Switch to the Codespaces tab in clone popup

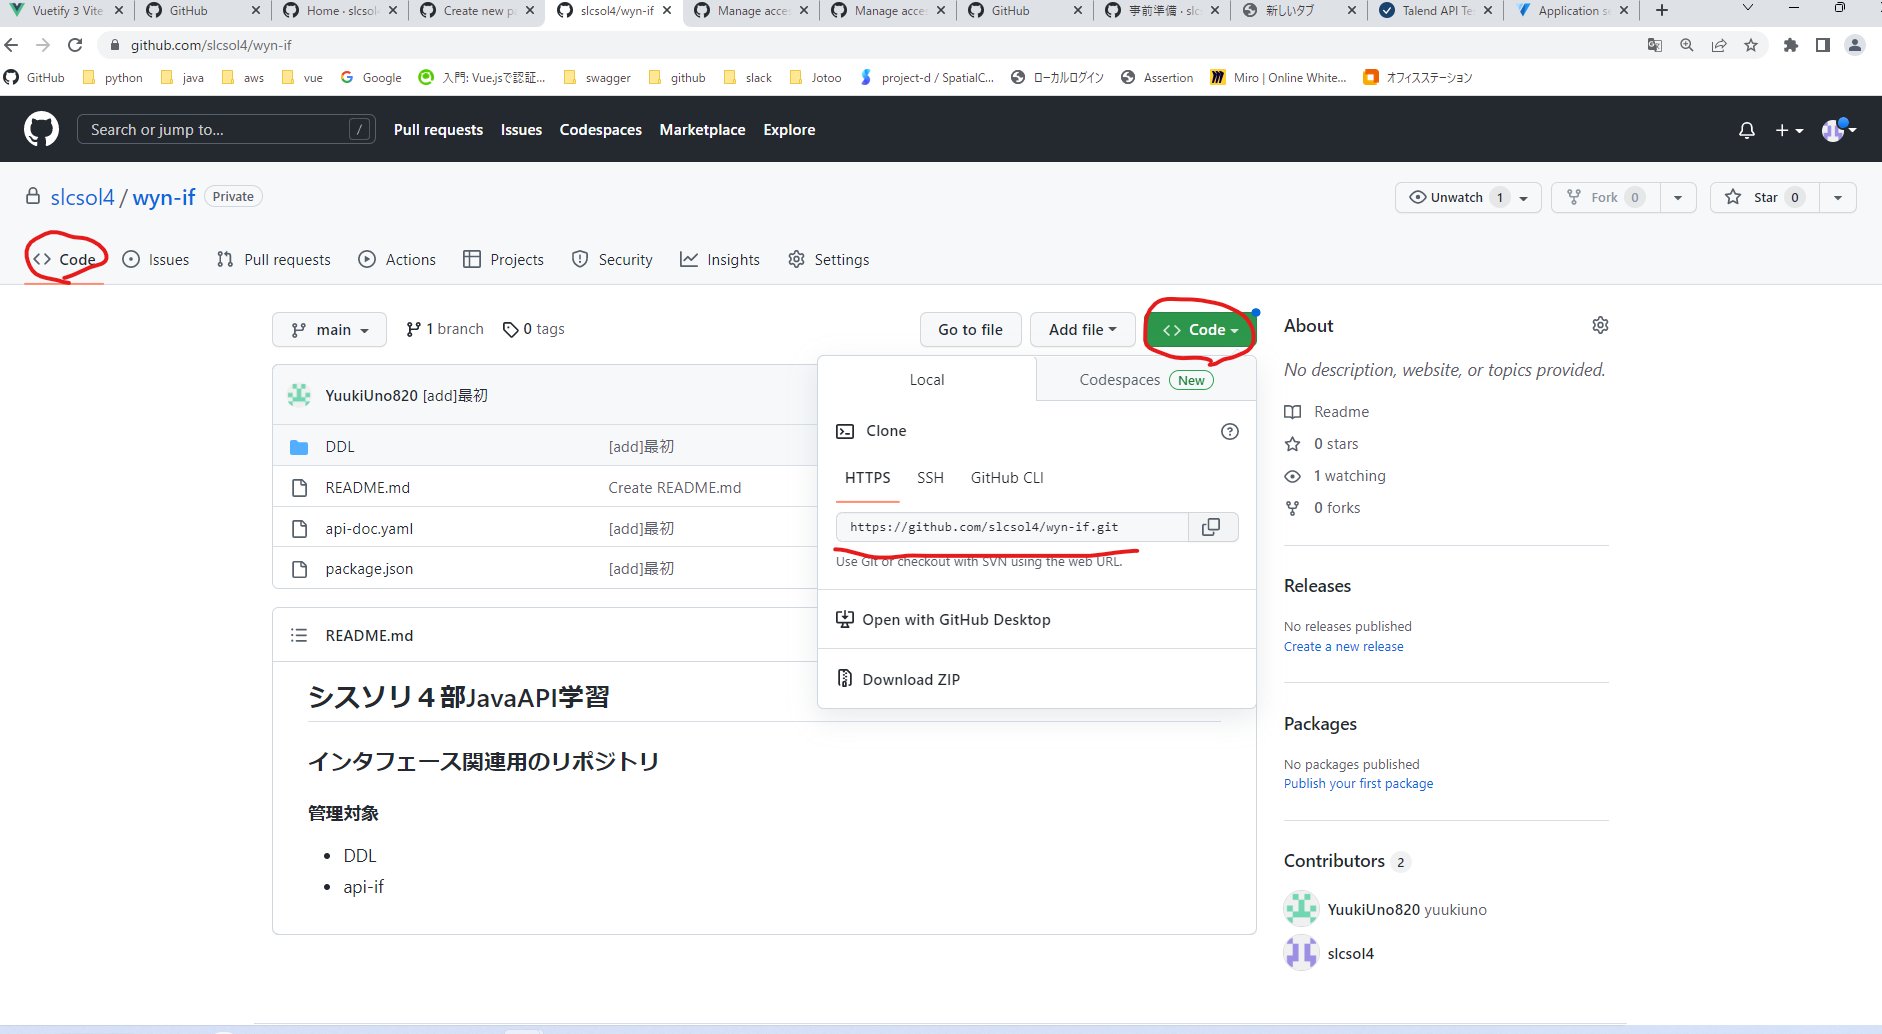(1146, 380)
